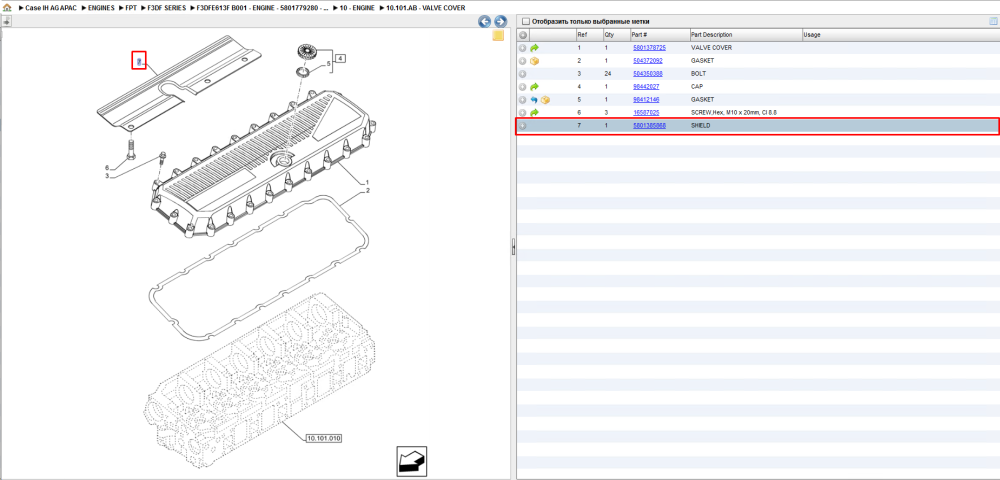Open part number 5801378725 link
1000x480 pixels.
[x=649, y=48]
